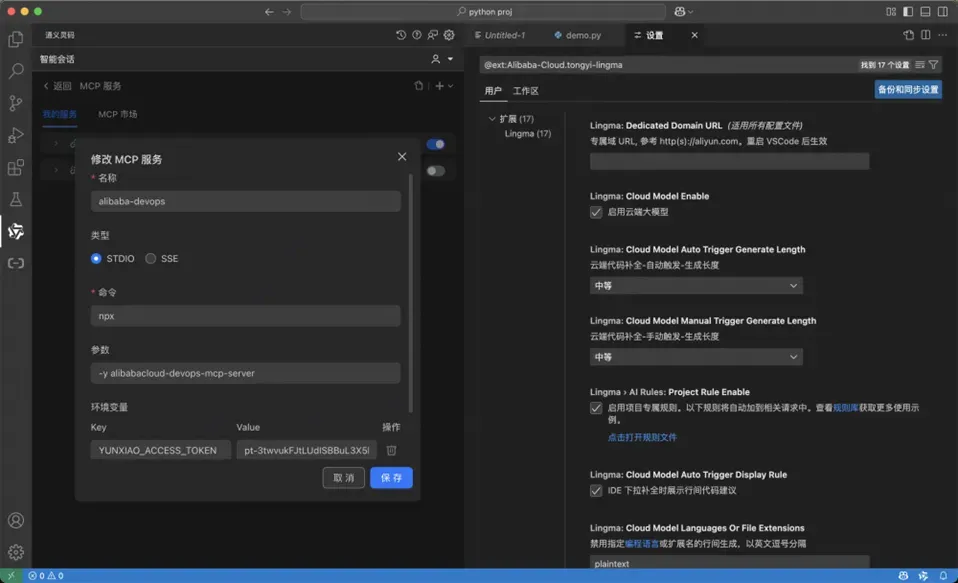Close the 修改 MCP 服务 dialog
Viewport: 958px width, 583px height.
[x=402, y=157]
